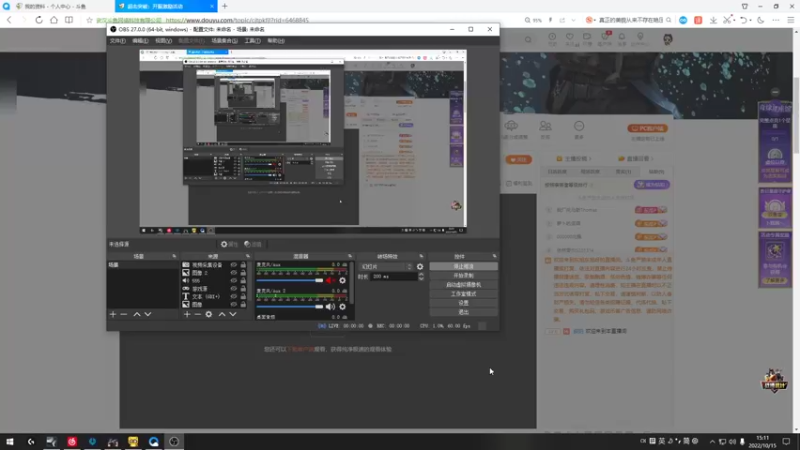The height and width of the screenshot is (450, 800).
Task: Open 设置 from OBS Controls
Action: coord(463,303)
